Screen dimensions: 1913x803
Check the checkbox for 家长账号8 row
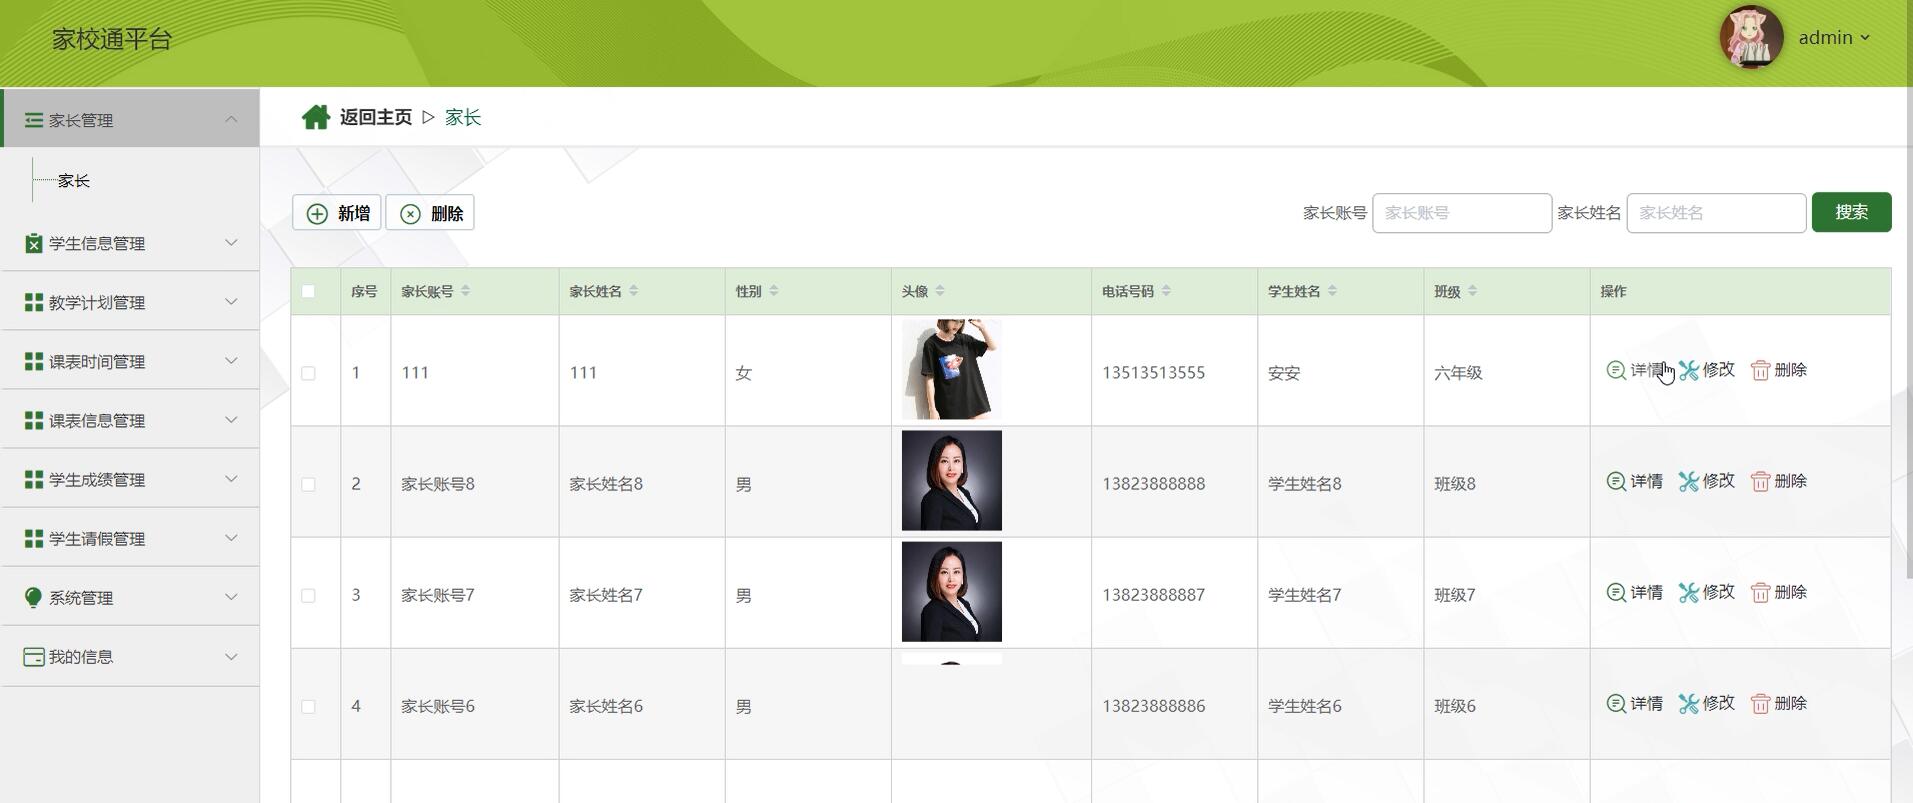pyautogui.click(x=308, y=484)
